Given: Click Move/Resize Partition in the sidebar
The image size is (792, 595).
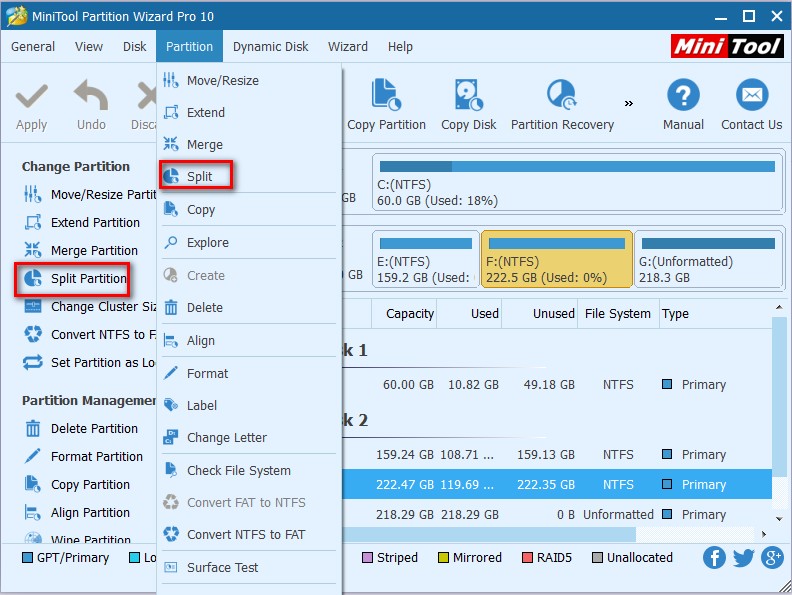Looking at the screenshot, I should (x=89, y=194).
